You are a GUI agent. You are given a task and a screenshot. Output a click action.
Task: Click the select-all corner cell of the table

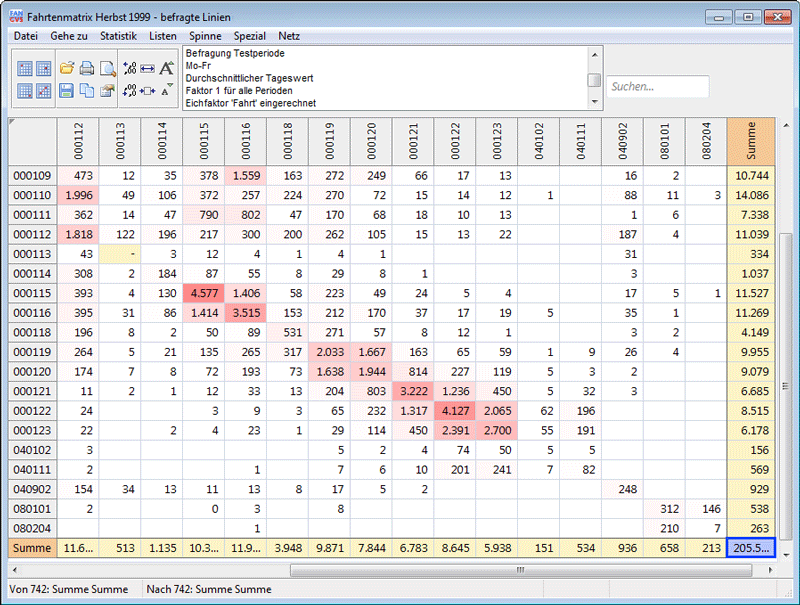click(33, 142)
